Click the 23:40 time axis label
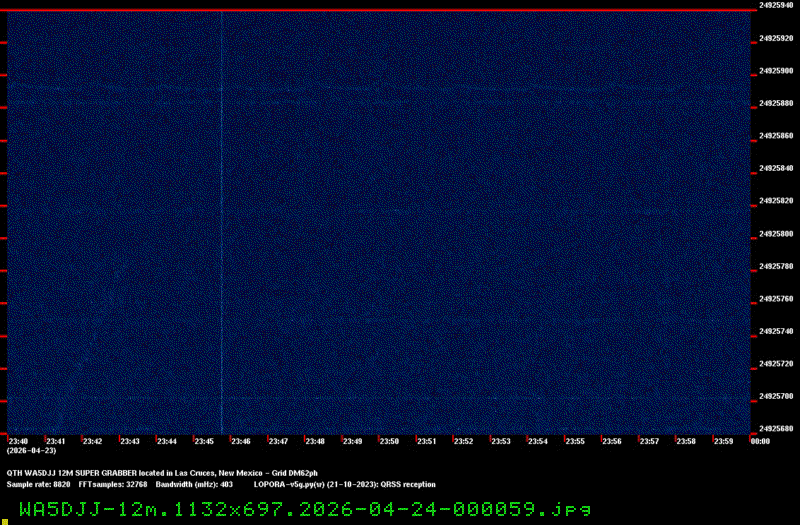Image resolution: width=800 pixels, height=525 pixels. pos(18,441)
